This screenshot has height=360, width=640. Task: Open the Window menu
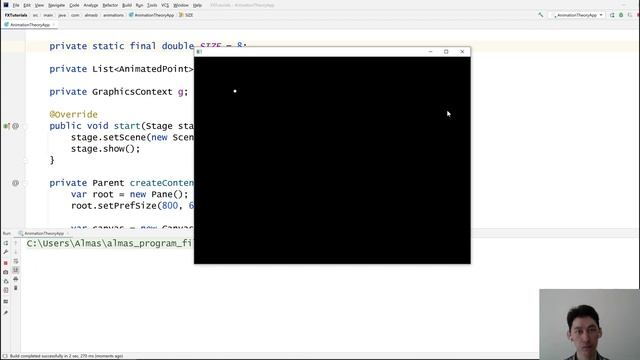coord(181,5)
